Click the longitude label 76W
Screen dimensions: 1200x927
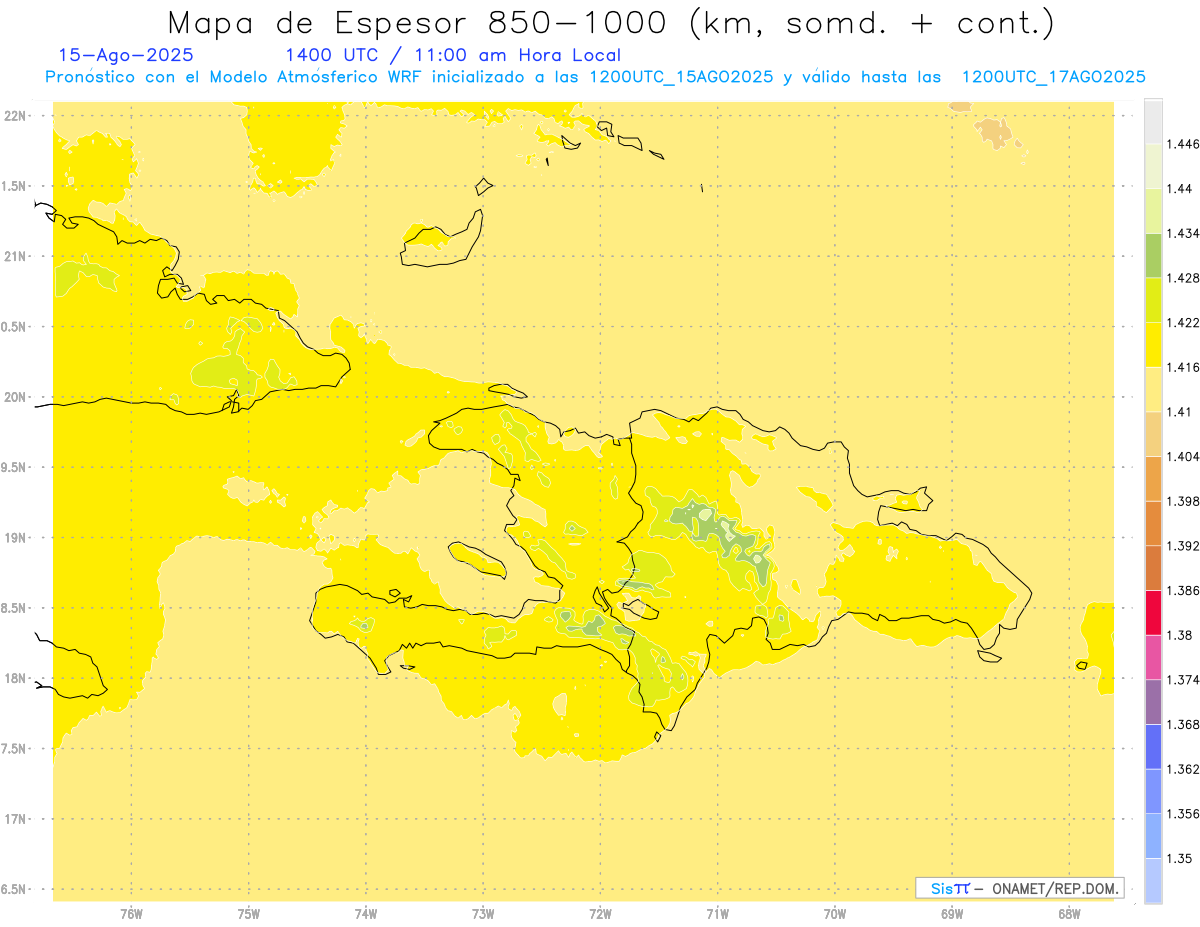[x=131, y=913]
